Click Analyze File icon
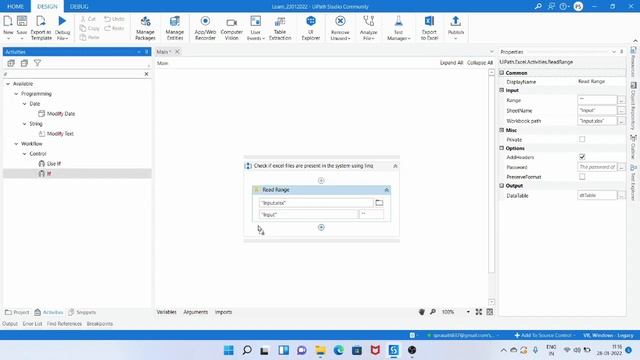 [x=369, y=21]
